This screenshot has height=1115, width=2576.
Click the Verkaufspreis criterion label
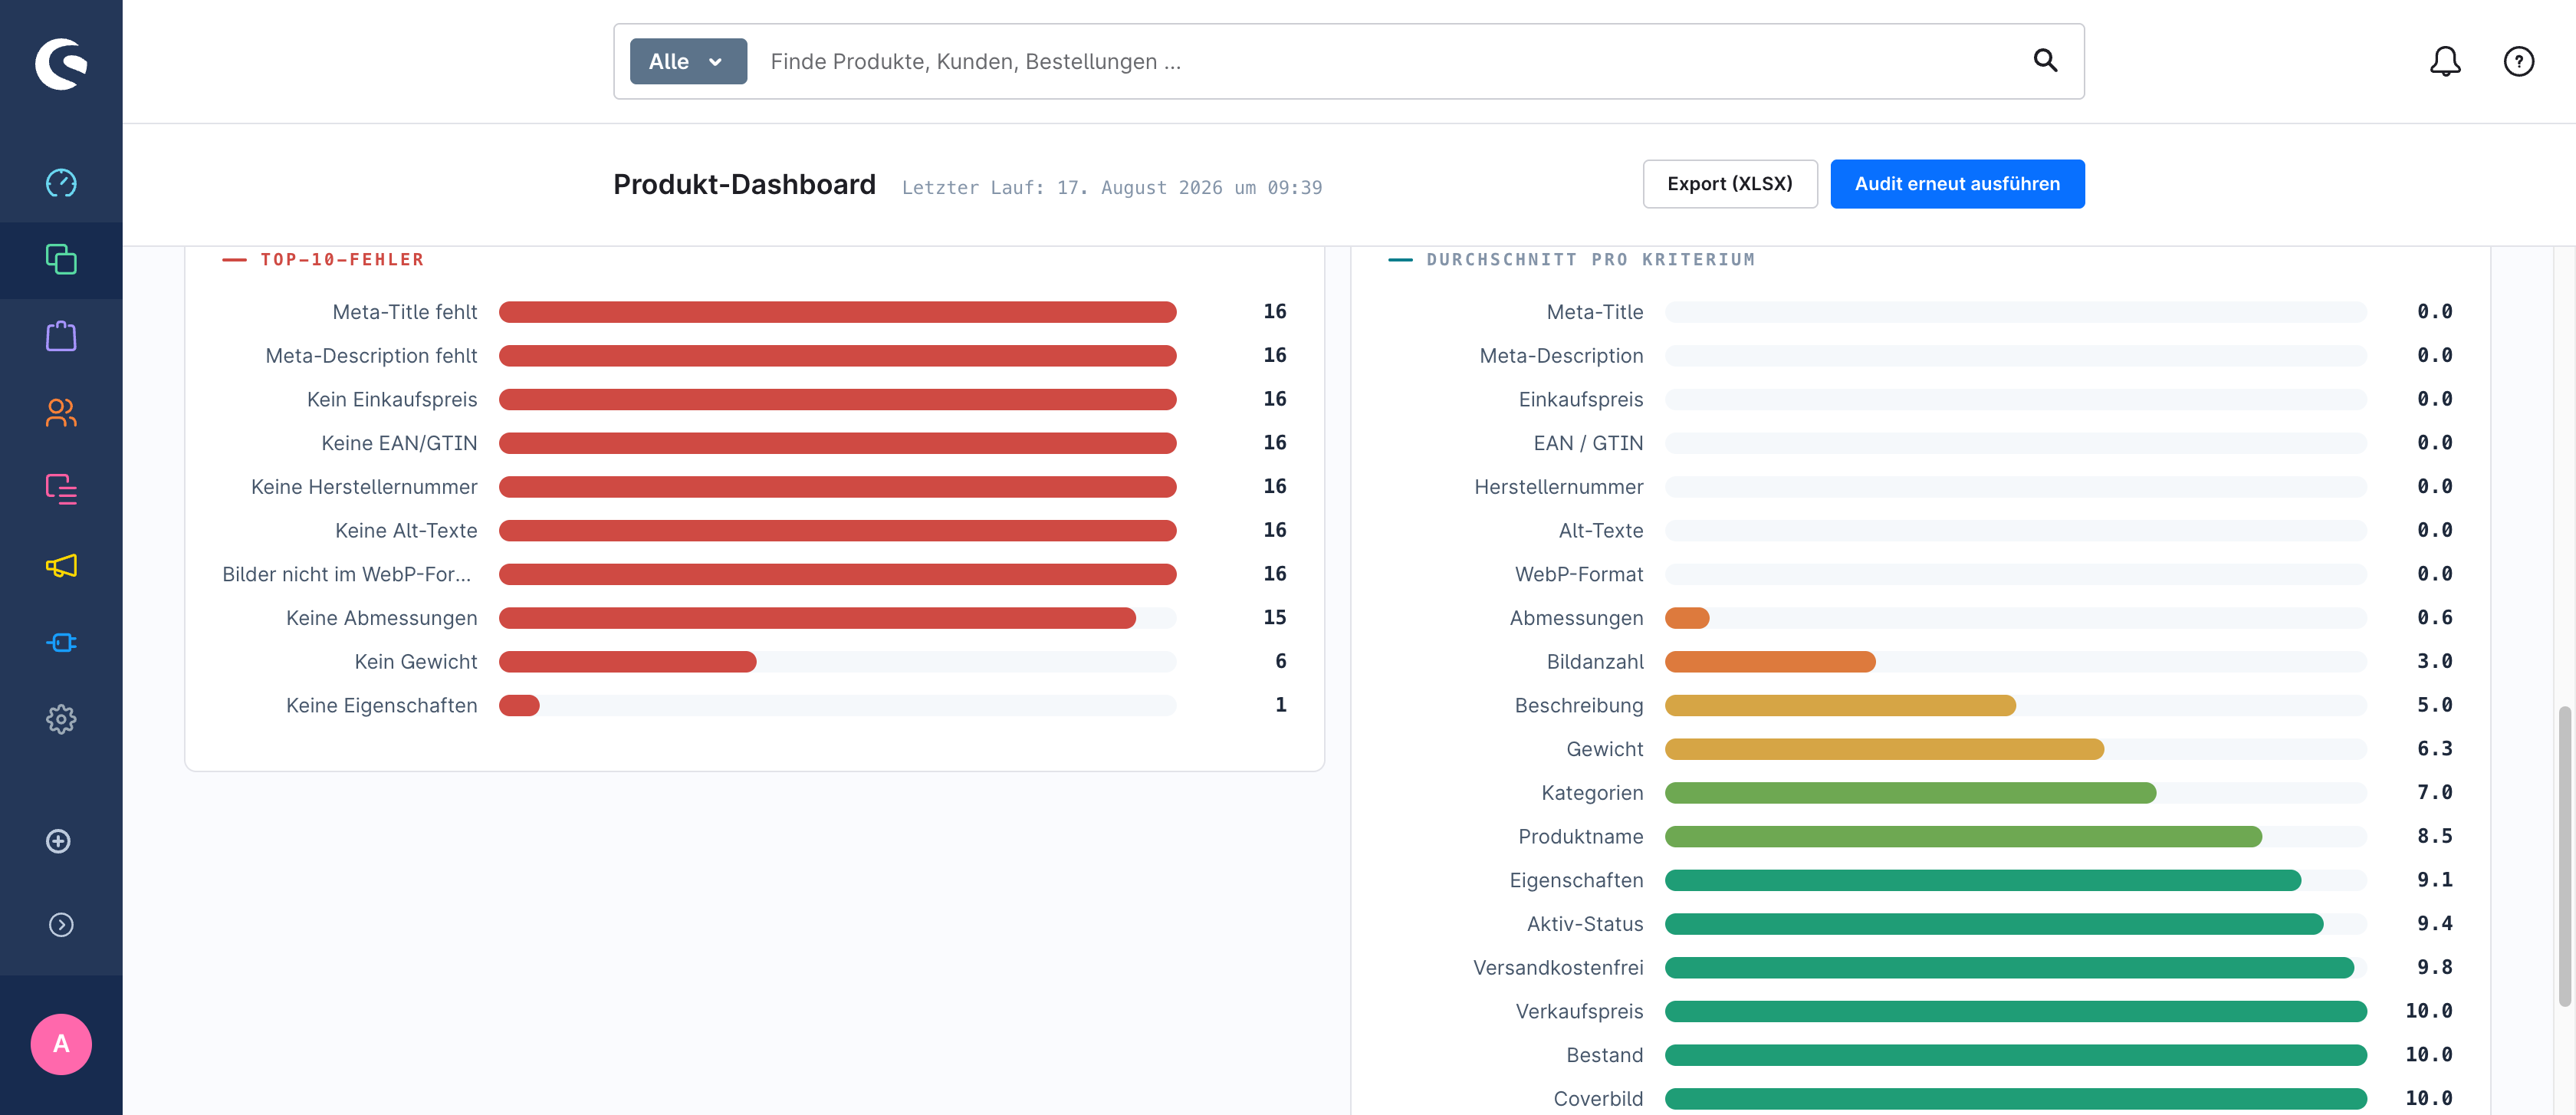pos(1579,1012)
